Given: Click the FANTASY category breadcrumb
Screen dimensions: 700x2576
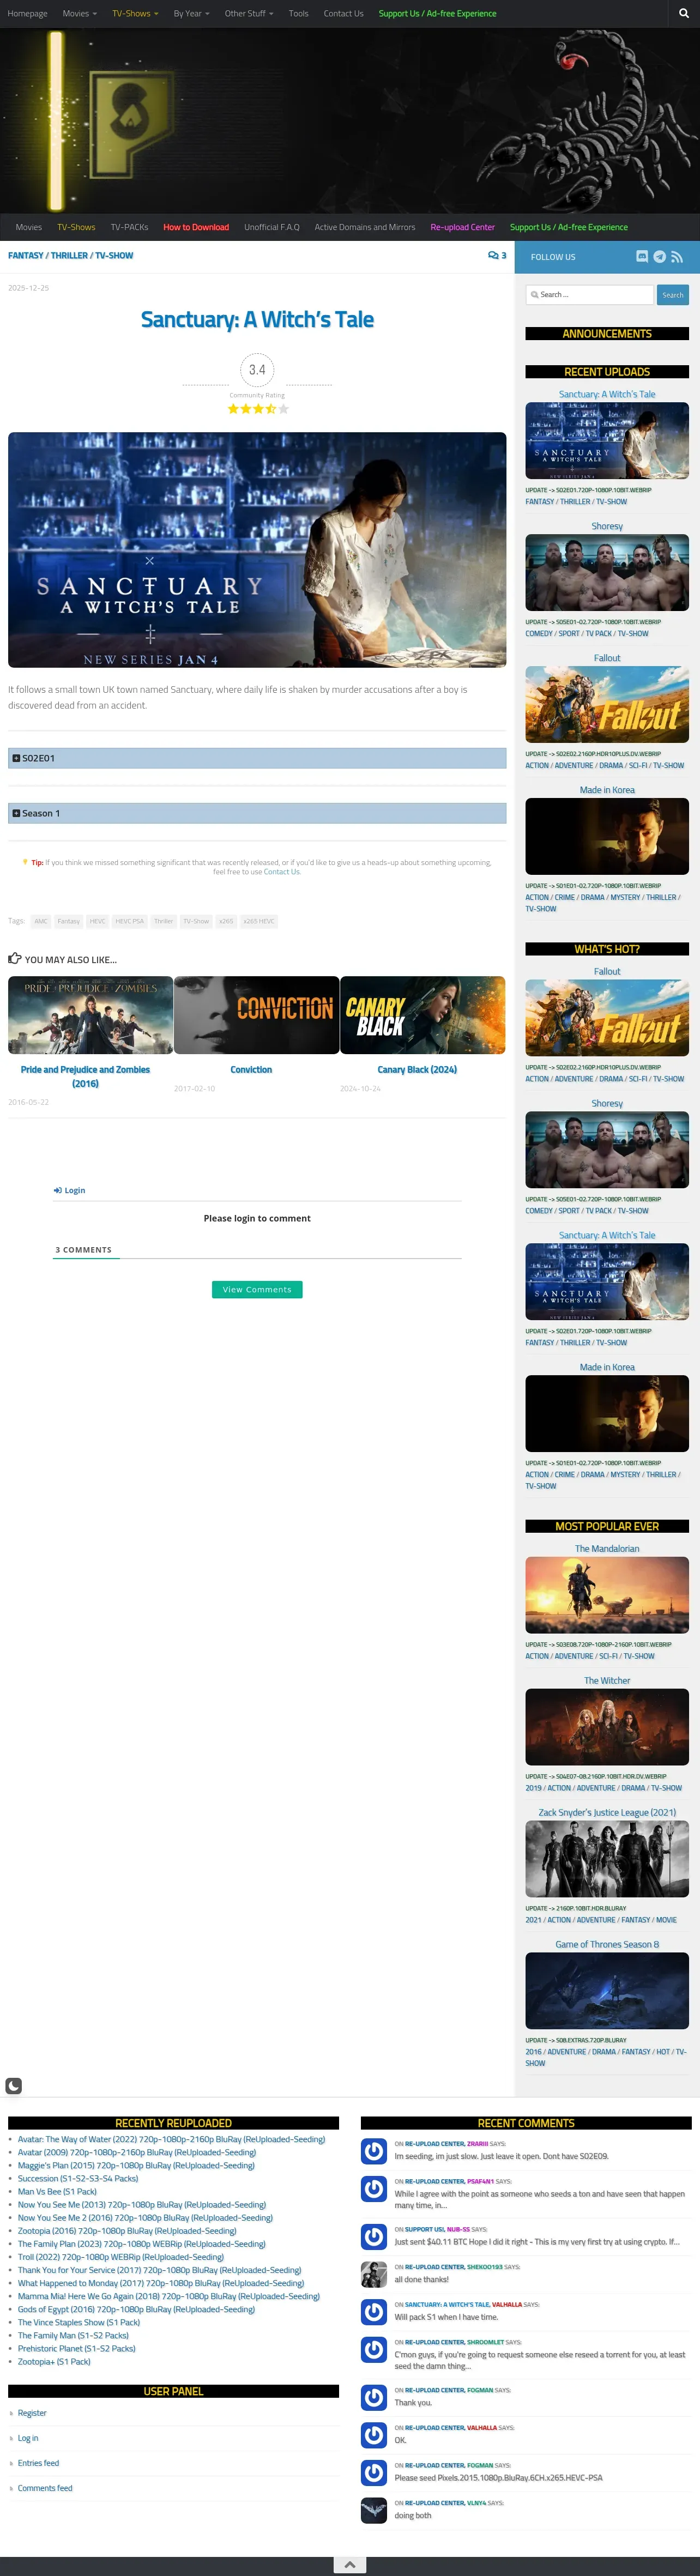Looking at the screenshot, I should coord(26,256).
